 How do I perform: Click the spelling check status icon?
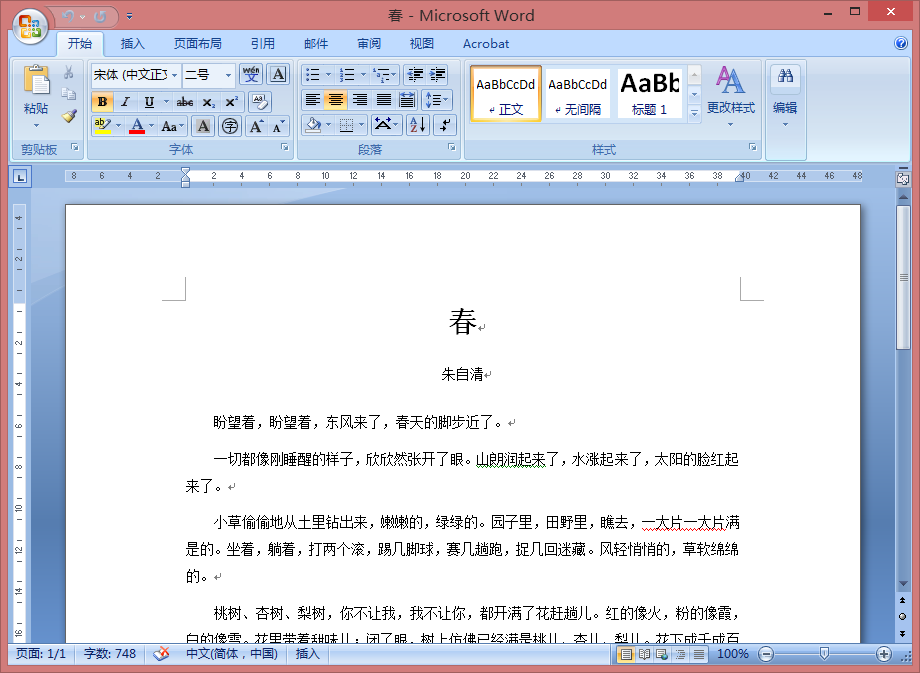tap(161, 654)
